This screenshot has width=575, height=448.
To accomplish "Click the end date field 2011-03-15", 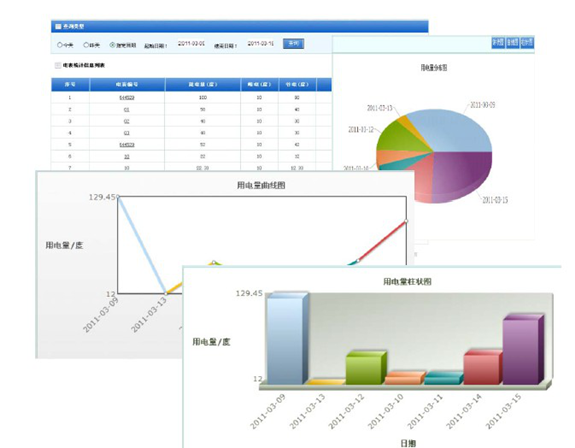I will click(x=260, y=44).
